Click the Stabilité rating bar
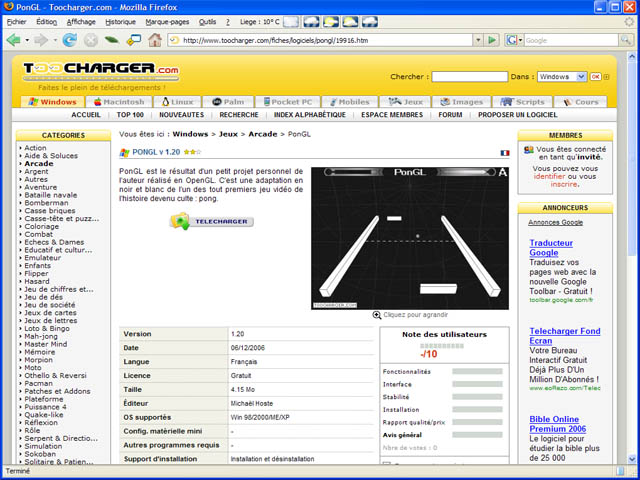The width and height of the screenshot is (640, 480). [x=477, y=397]
